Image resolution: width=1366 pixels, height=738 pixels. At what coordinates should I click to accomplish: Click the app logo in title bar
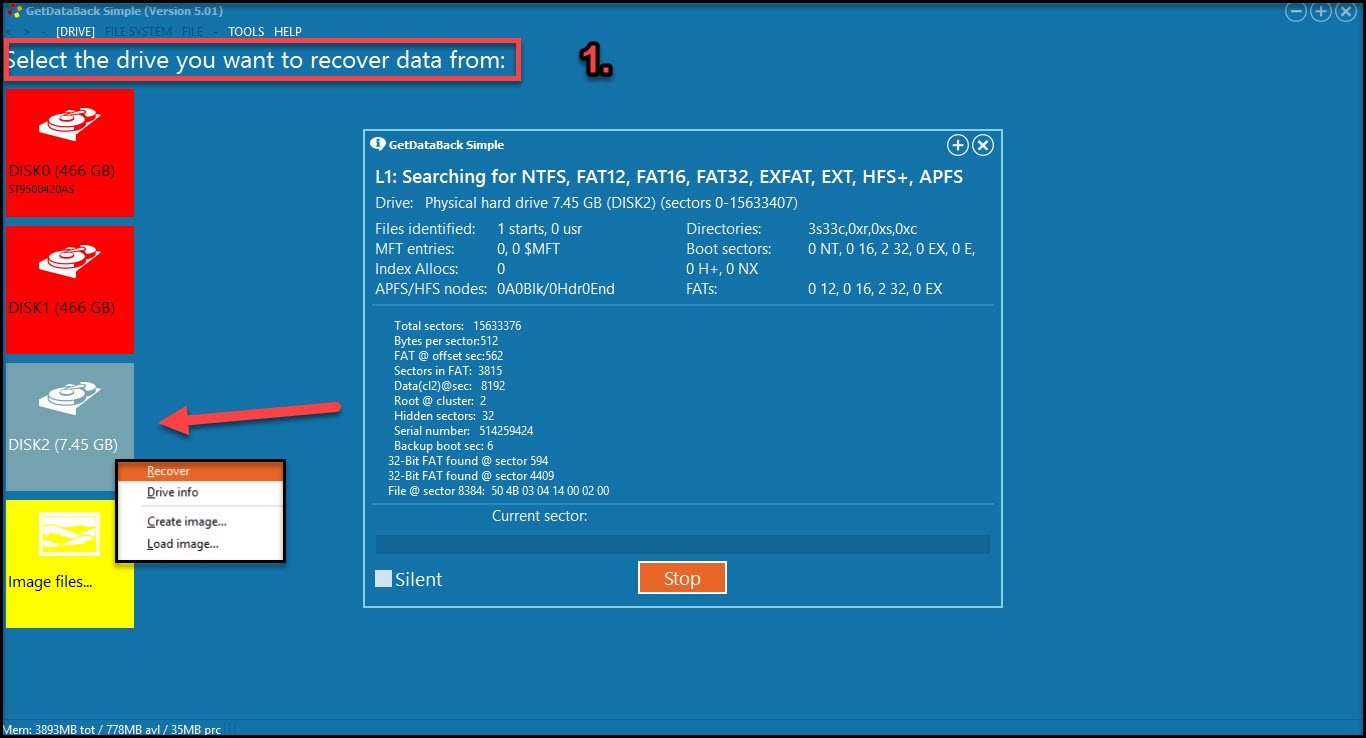click(16, 11)
